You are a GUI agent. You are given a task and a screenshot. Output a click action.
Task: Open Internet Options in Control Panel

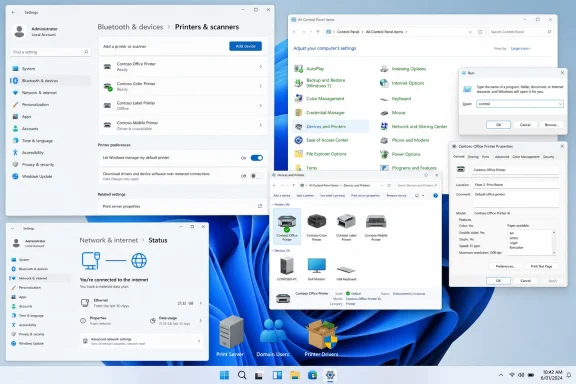pos(402,83)
